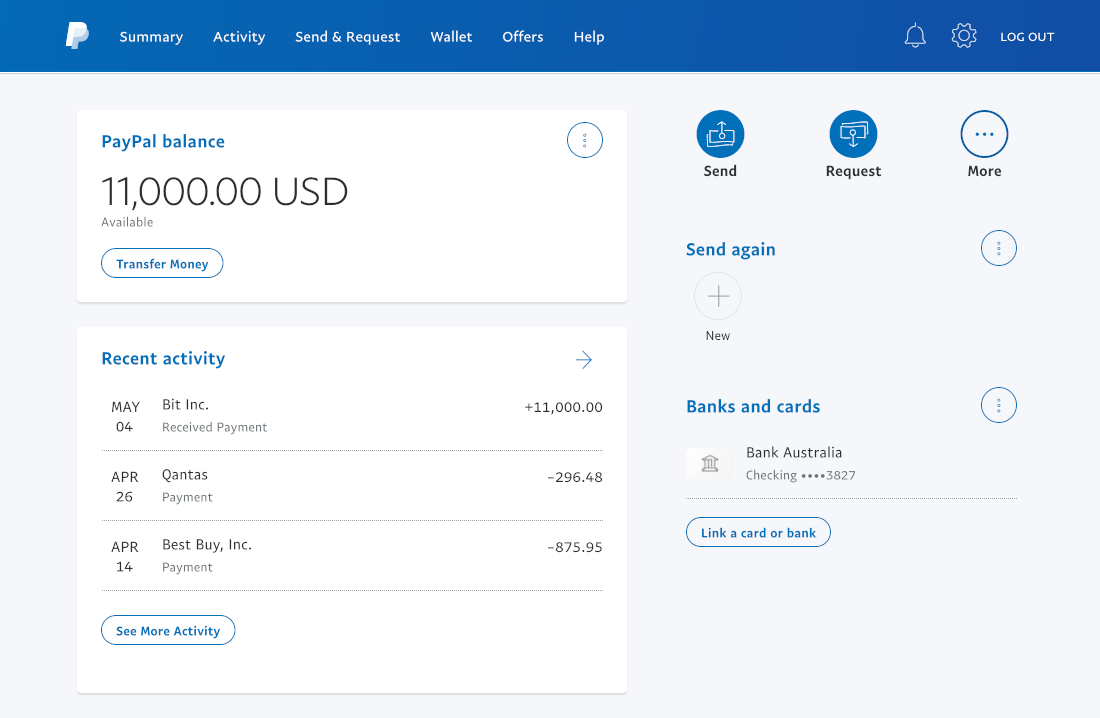This screenshot has width=1100, height=718.
Task: Click the -296.48 amount
Action: pyautogui.click(x=575, y=477)
